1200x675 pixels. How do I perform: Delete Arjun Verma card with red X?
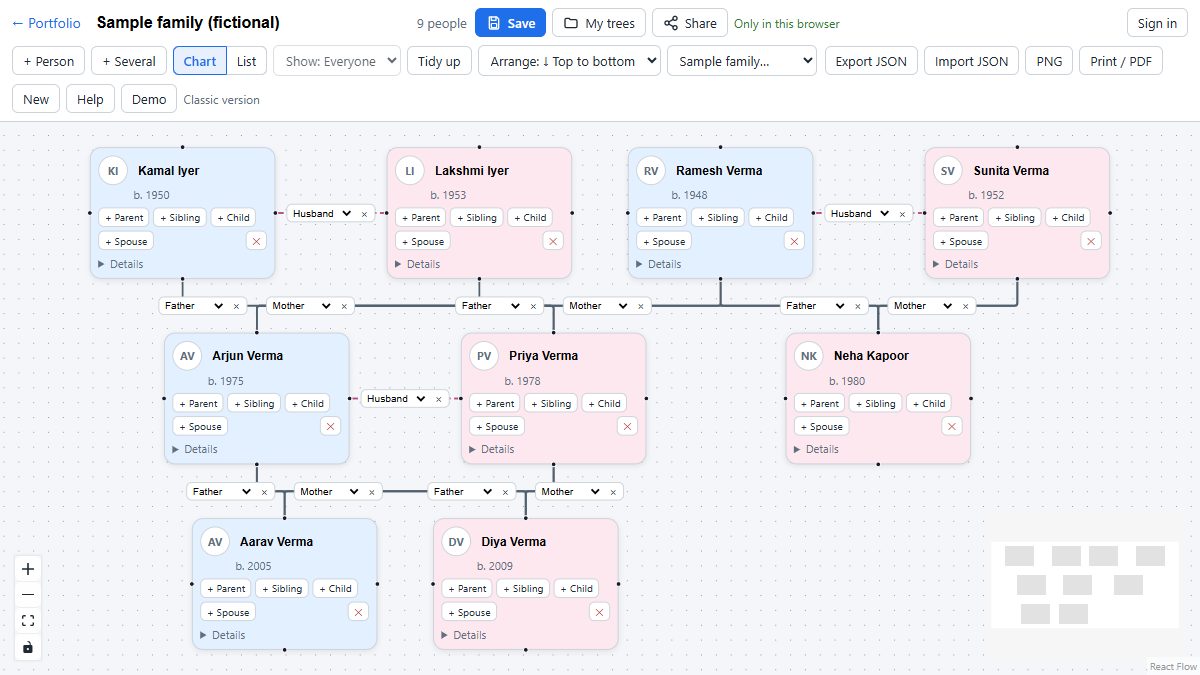pos(331,426)
